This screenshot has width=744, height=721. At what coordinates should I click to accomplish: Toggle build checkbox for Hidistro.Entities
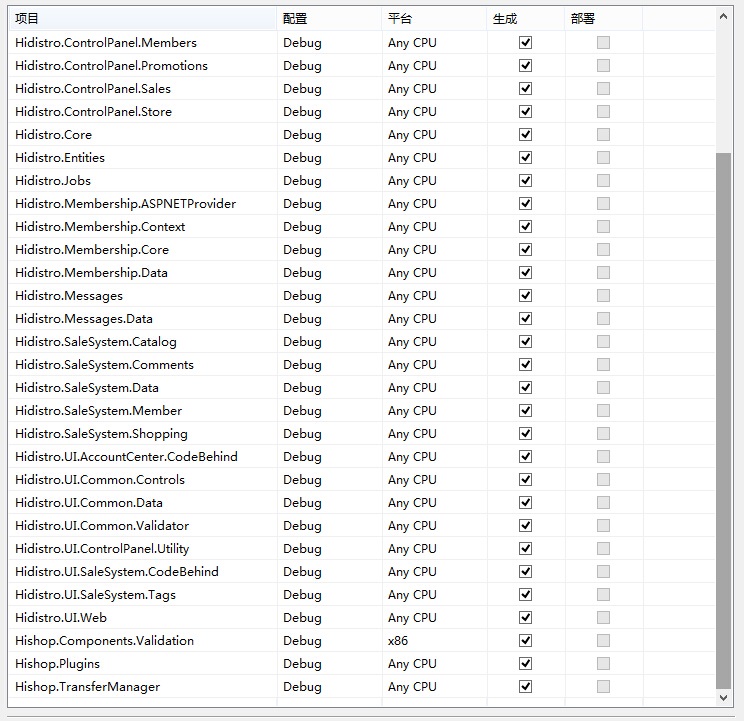coord(525,157)
